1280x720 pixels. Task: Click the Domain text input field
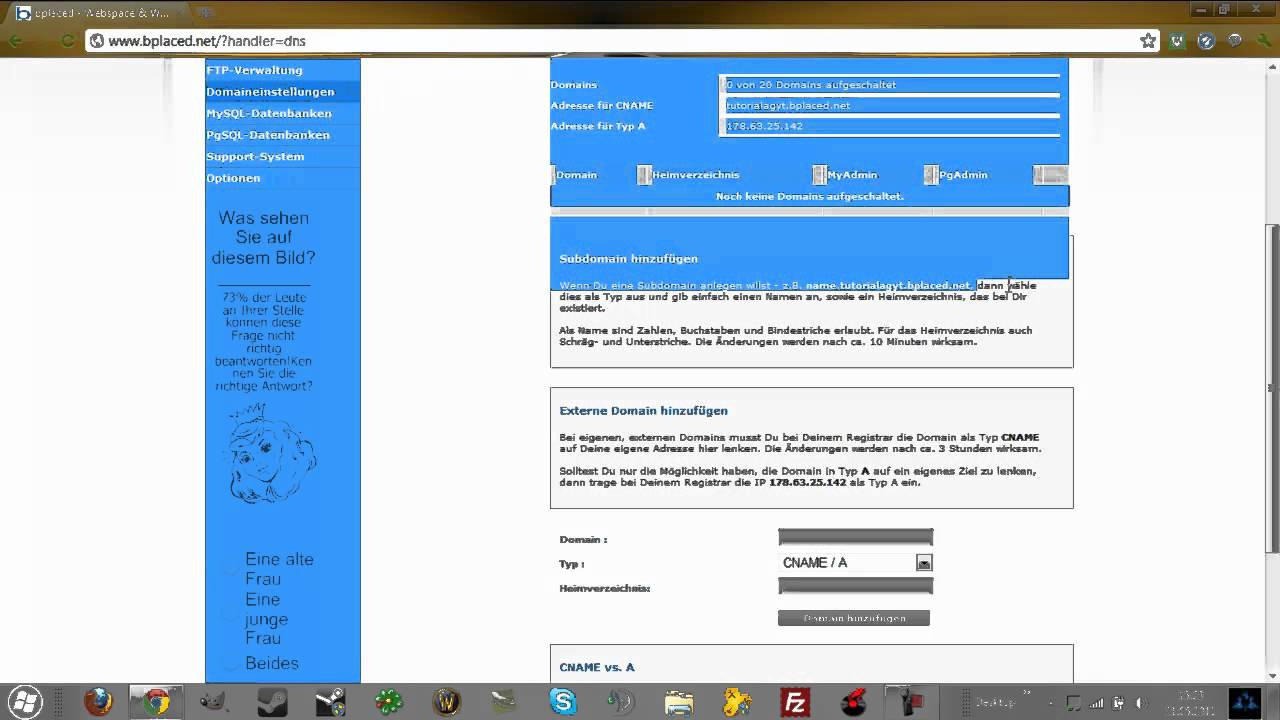[x=855, y=538]
